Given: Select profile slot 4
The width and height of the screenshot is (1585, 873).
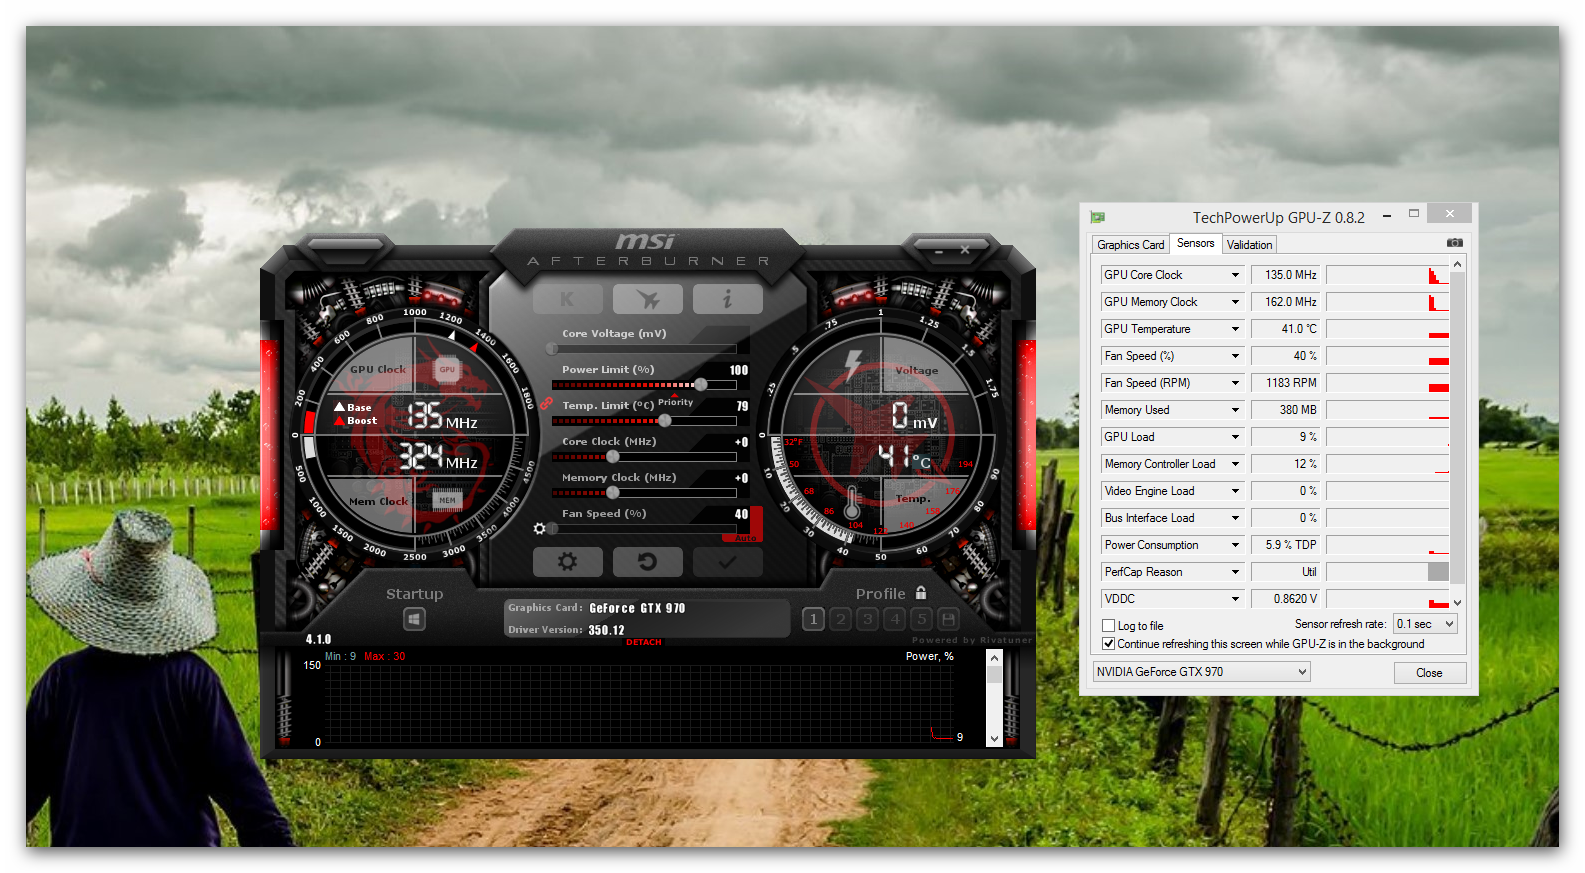Looking at the screenshot, I should (x=895, y=620).
